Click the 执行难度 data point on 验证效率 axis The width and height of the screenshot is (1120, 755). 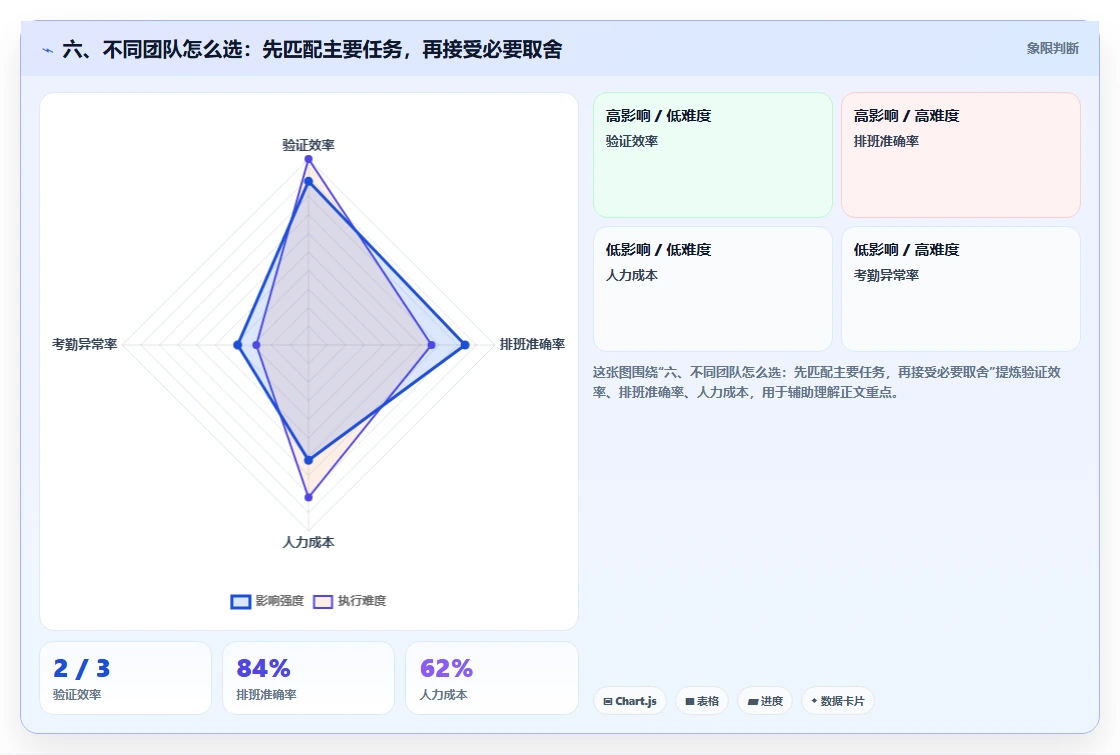(309, 159)
